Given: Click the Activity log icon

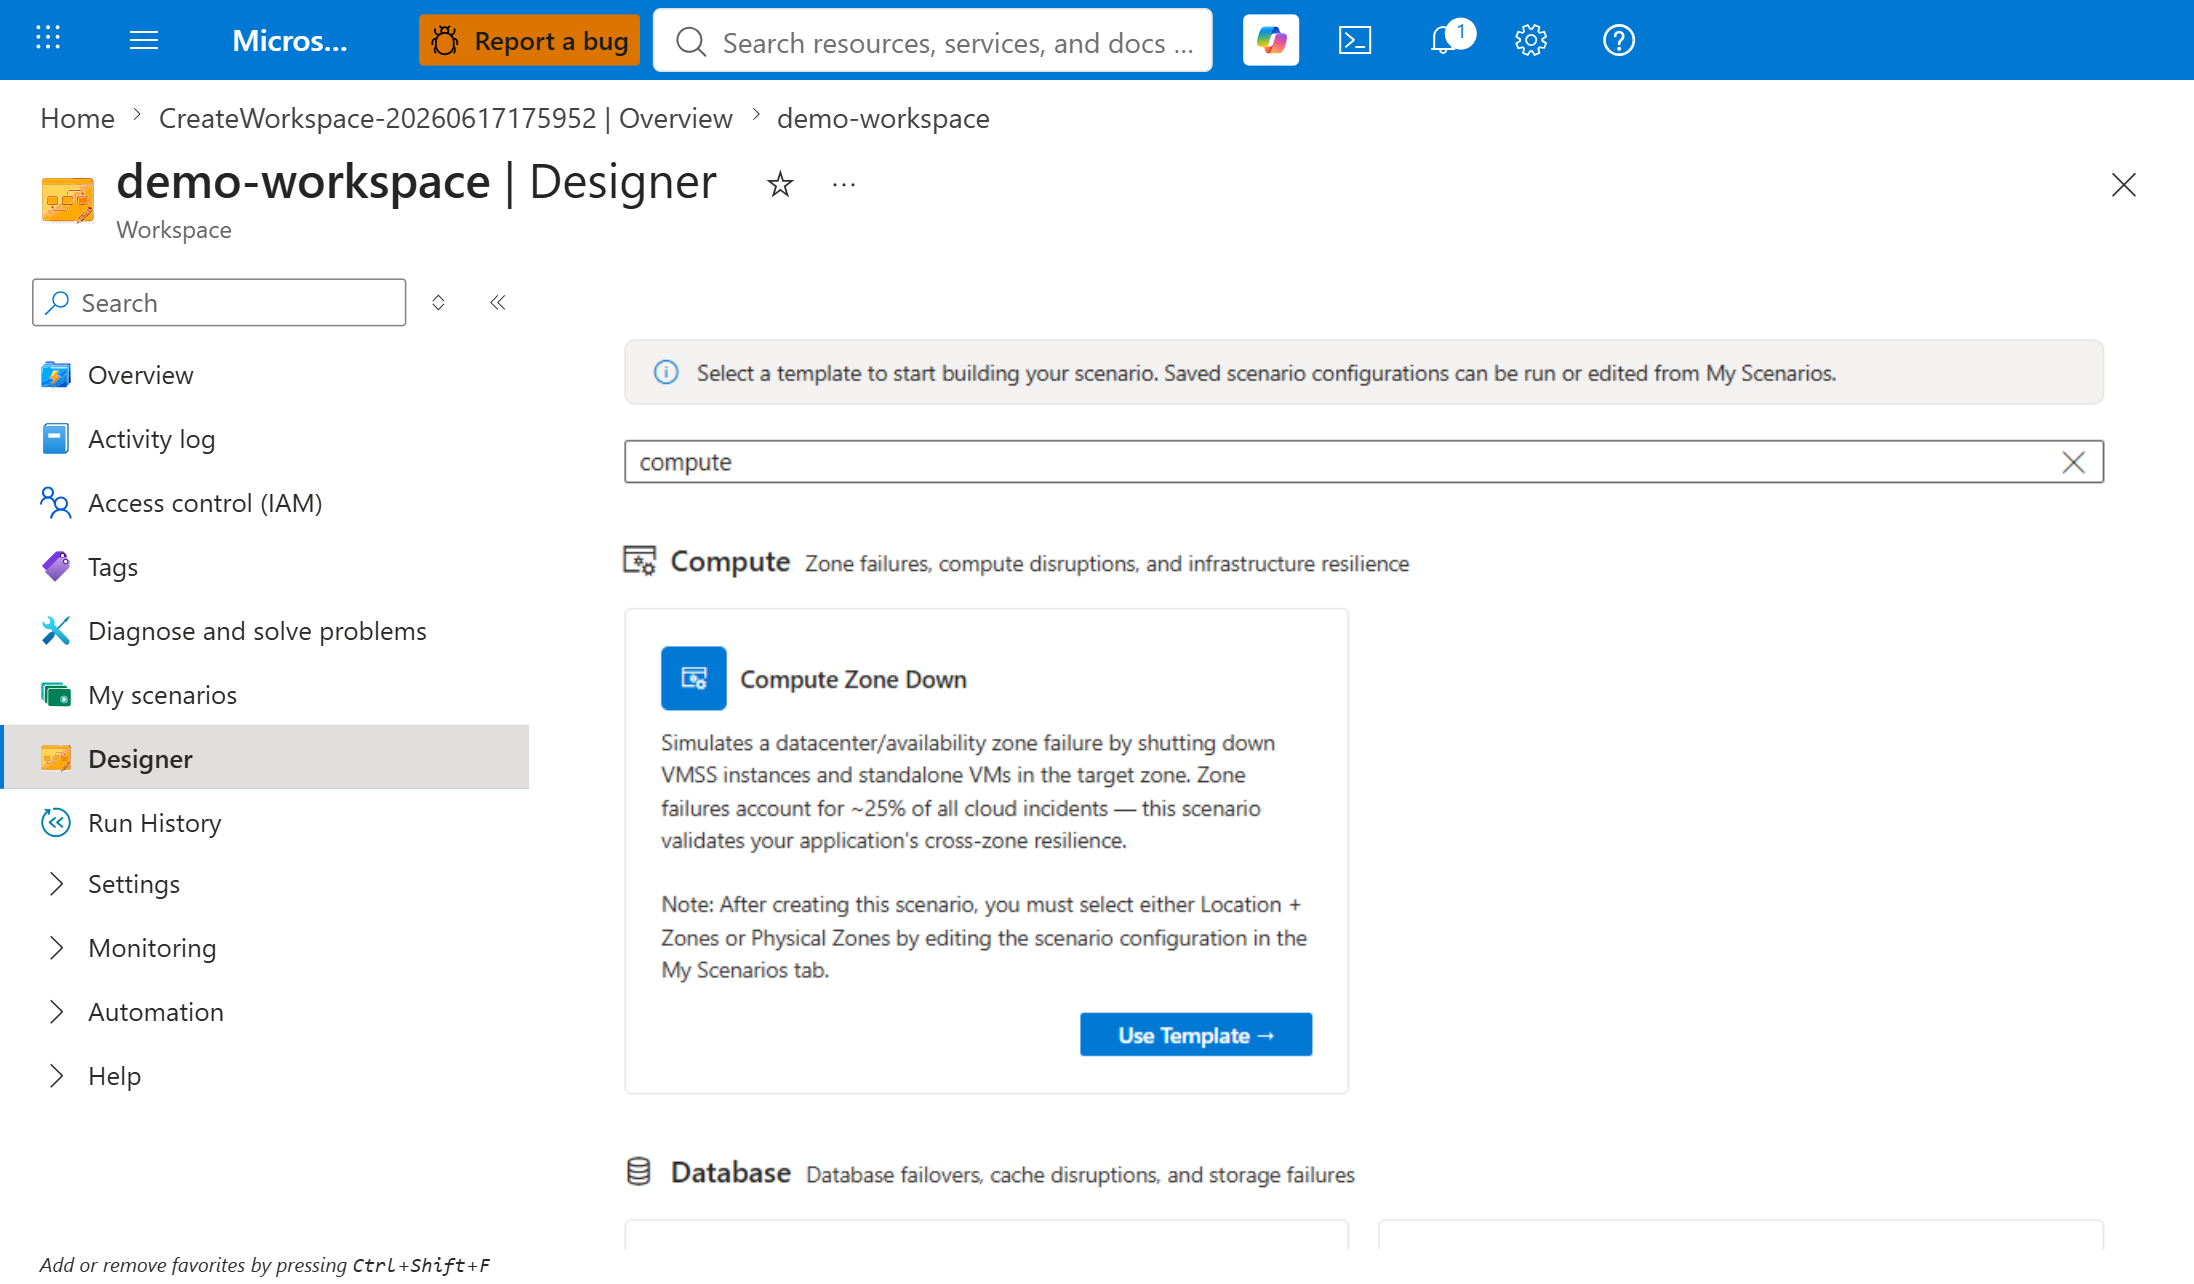Looking at the screenshot, I should pyautogui.click(x=56, y=439).
